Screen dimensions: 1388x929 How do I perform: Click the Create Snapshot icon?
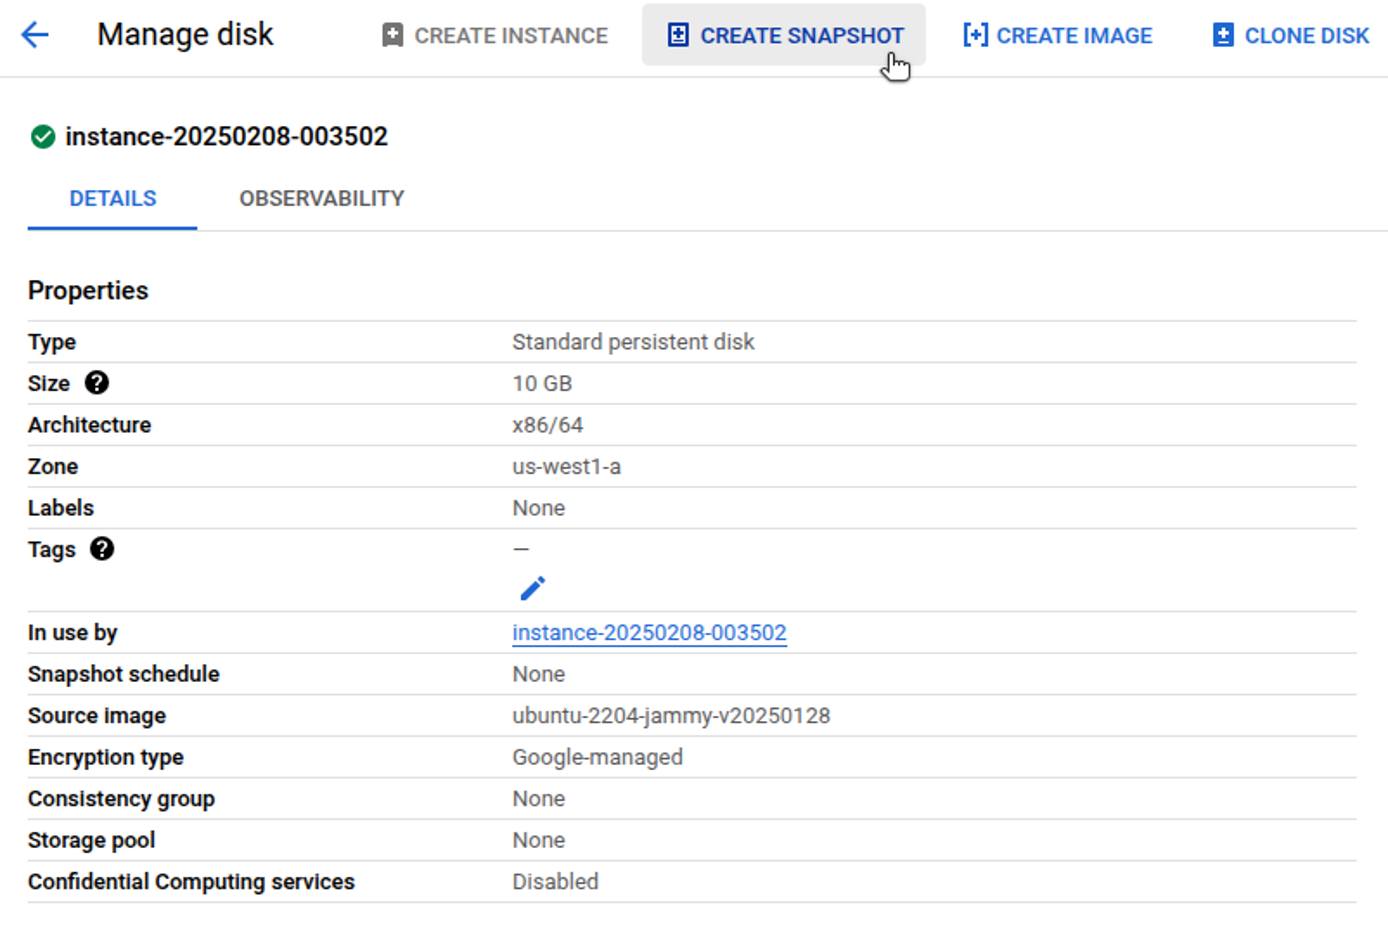pyautogui.click(x=678, y=35)
